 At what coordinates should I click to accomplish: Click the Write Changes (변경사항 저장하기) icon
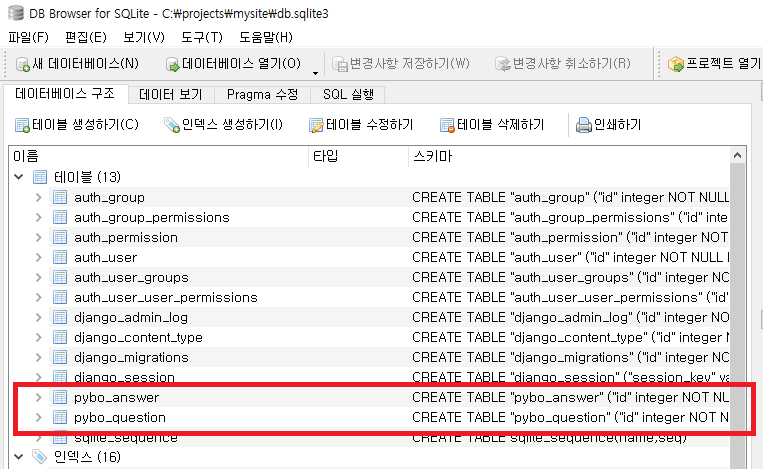[x=340, y=64]
